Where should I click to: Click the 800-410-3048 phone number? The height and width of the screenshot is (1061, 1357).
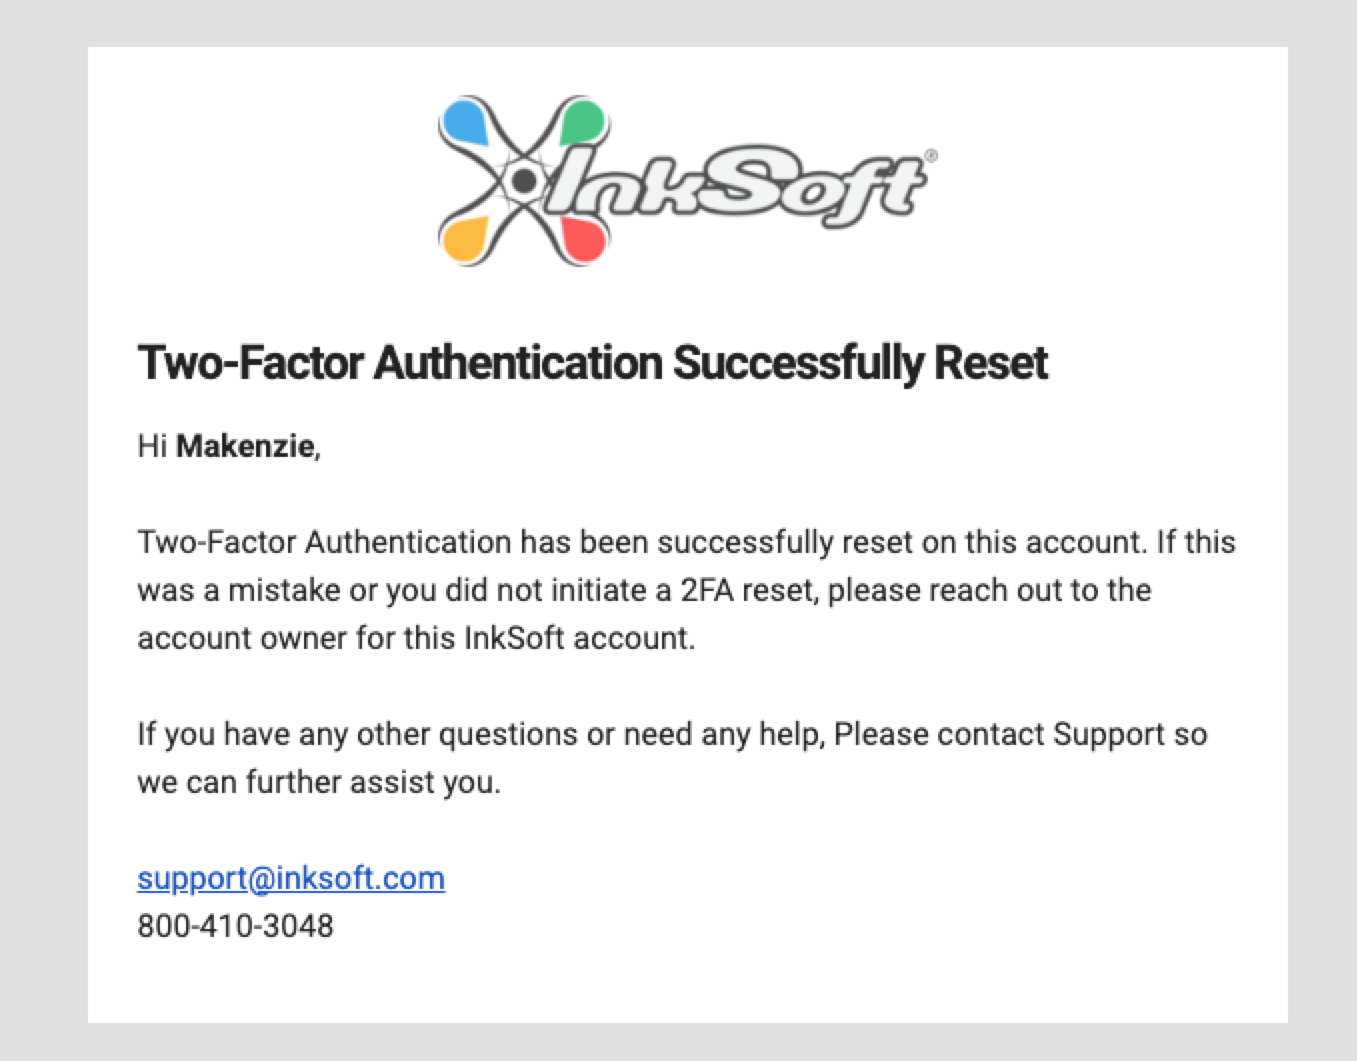click(236, 926)
